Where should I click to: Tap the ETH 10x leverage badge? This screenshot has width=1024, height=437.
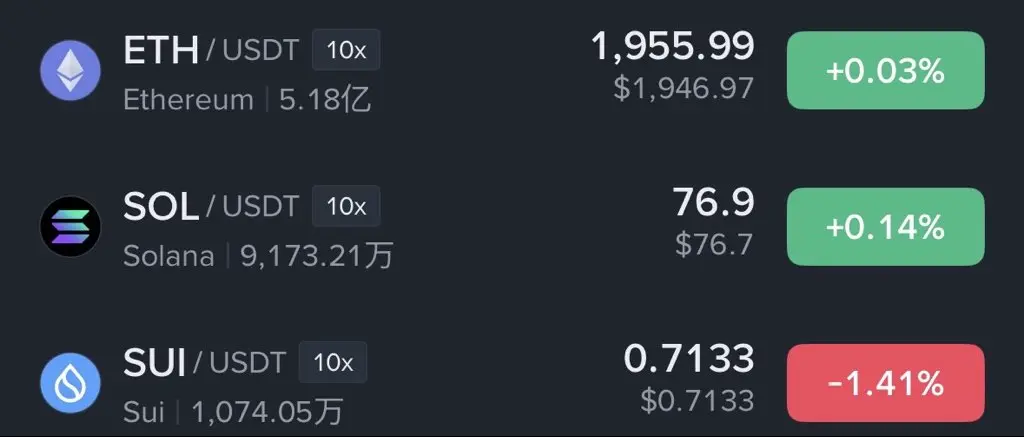(346, 50)
